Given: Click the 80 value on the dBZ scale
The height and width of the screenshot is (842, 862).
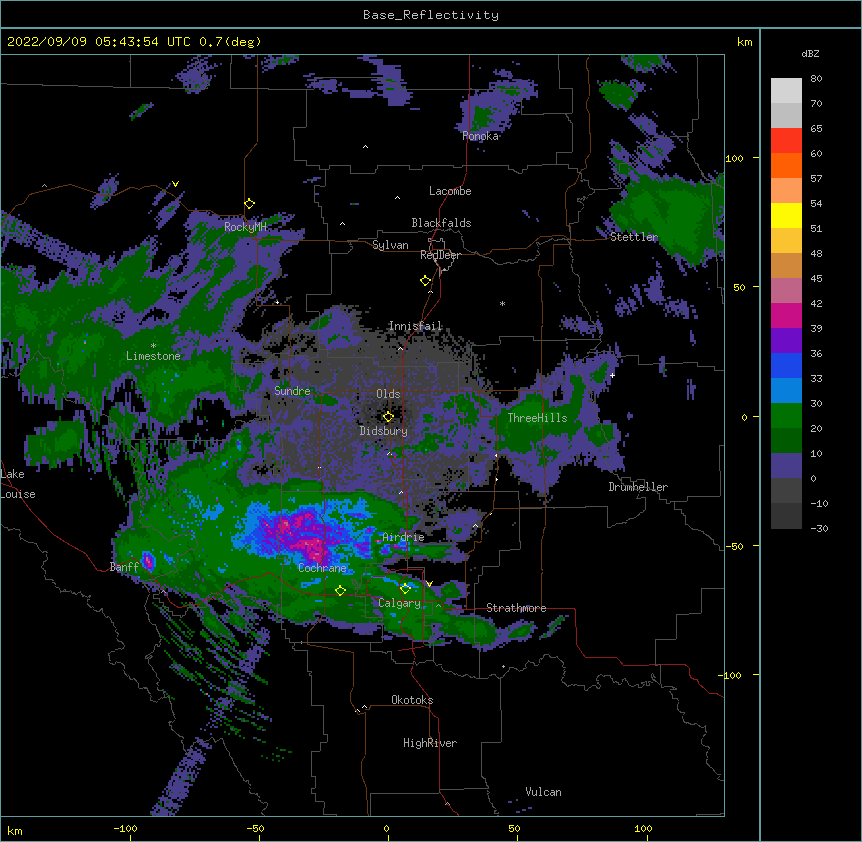Looking at the screenshot, I should (816, 79).
